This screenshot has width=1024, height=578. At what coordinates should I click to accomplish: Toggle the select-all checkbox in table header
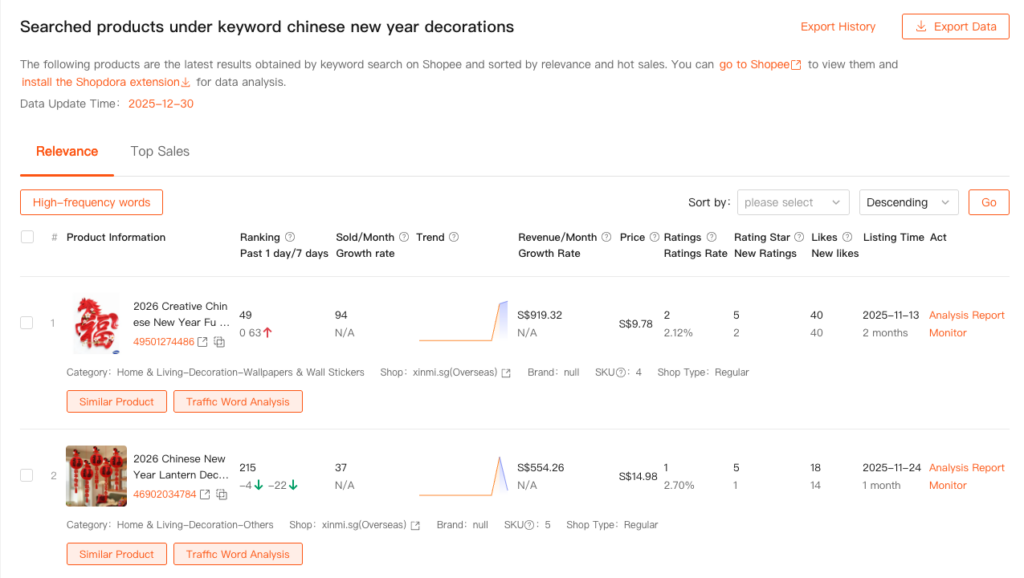pyautogui.click(x=27, y=237)
